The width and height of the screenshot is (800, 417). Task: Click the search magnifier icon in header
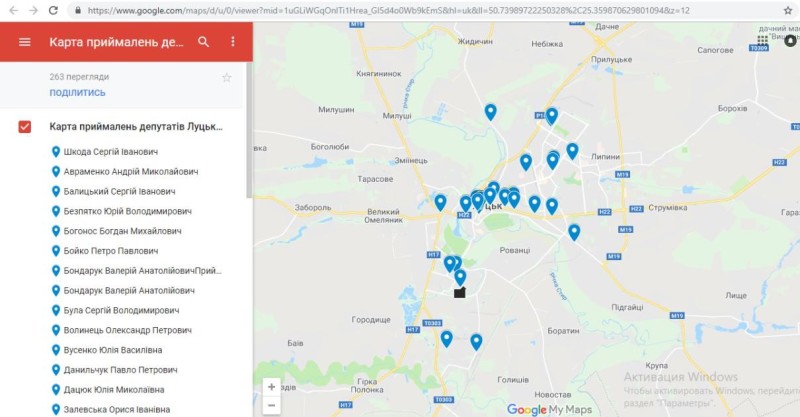[x=204, y=42]
